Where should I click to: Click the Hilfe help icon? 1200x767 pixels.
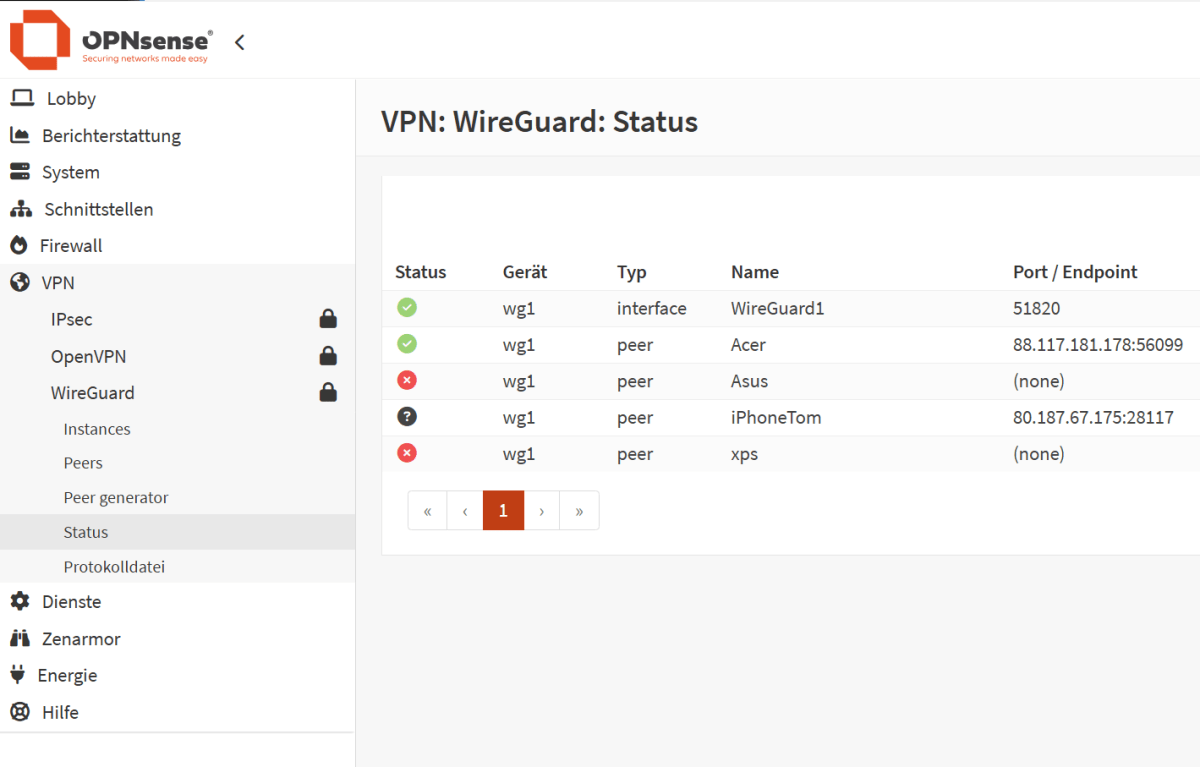pos(21,712)
